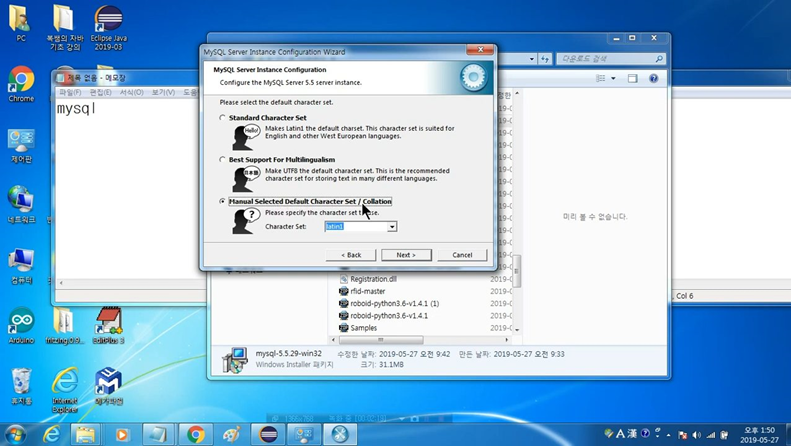Screen dimensions: 791x446
Task: Click the Notepad text area containing mysql
Action: pyautogui.click(x=128, y=188)
